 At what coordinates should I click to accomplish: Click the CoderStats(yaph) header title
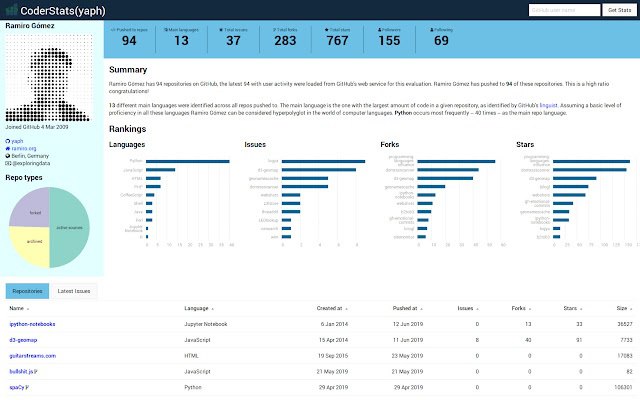[63, 11]
